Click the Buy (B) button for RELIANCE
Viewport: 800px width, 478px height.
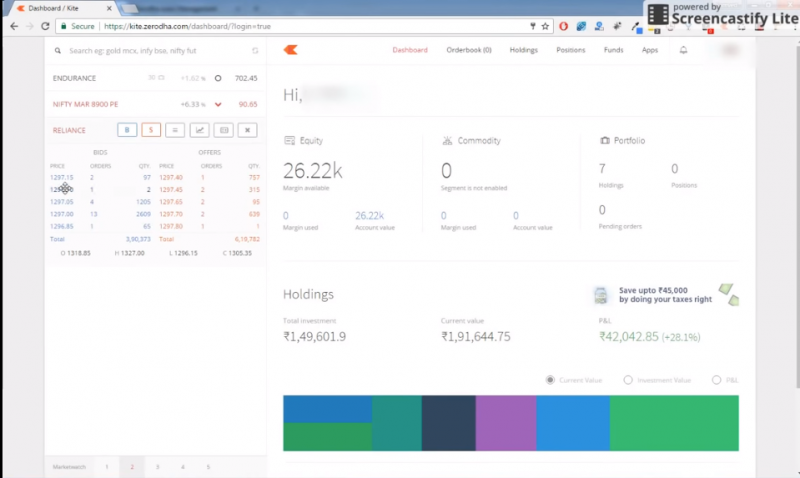point(127,130)
